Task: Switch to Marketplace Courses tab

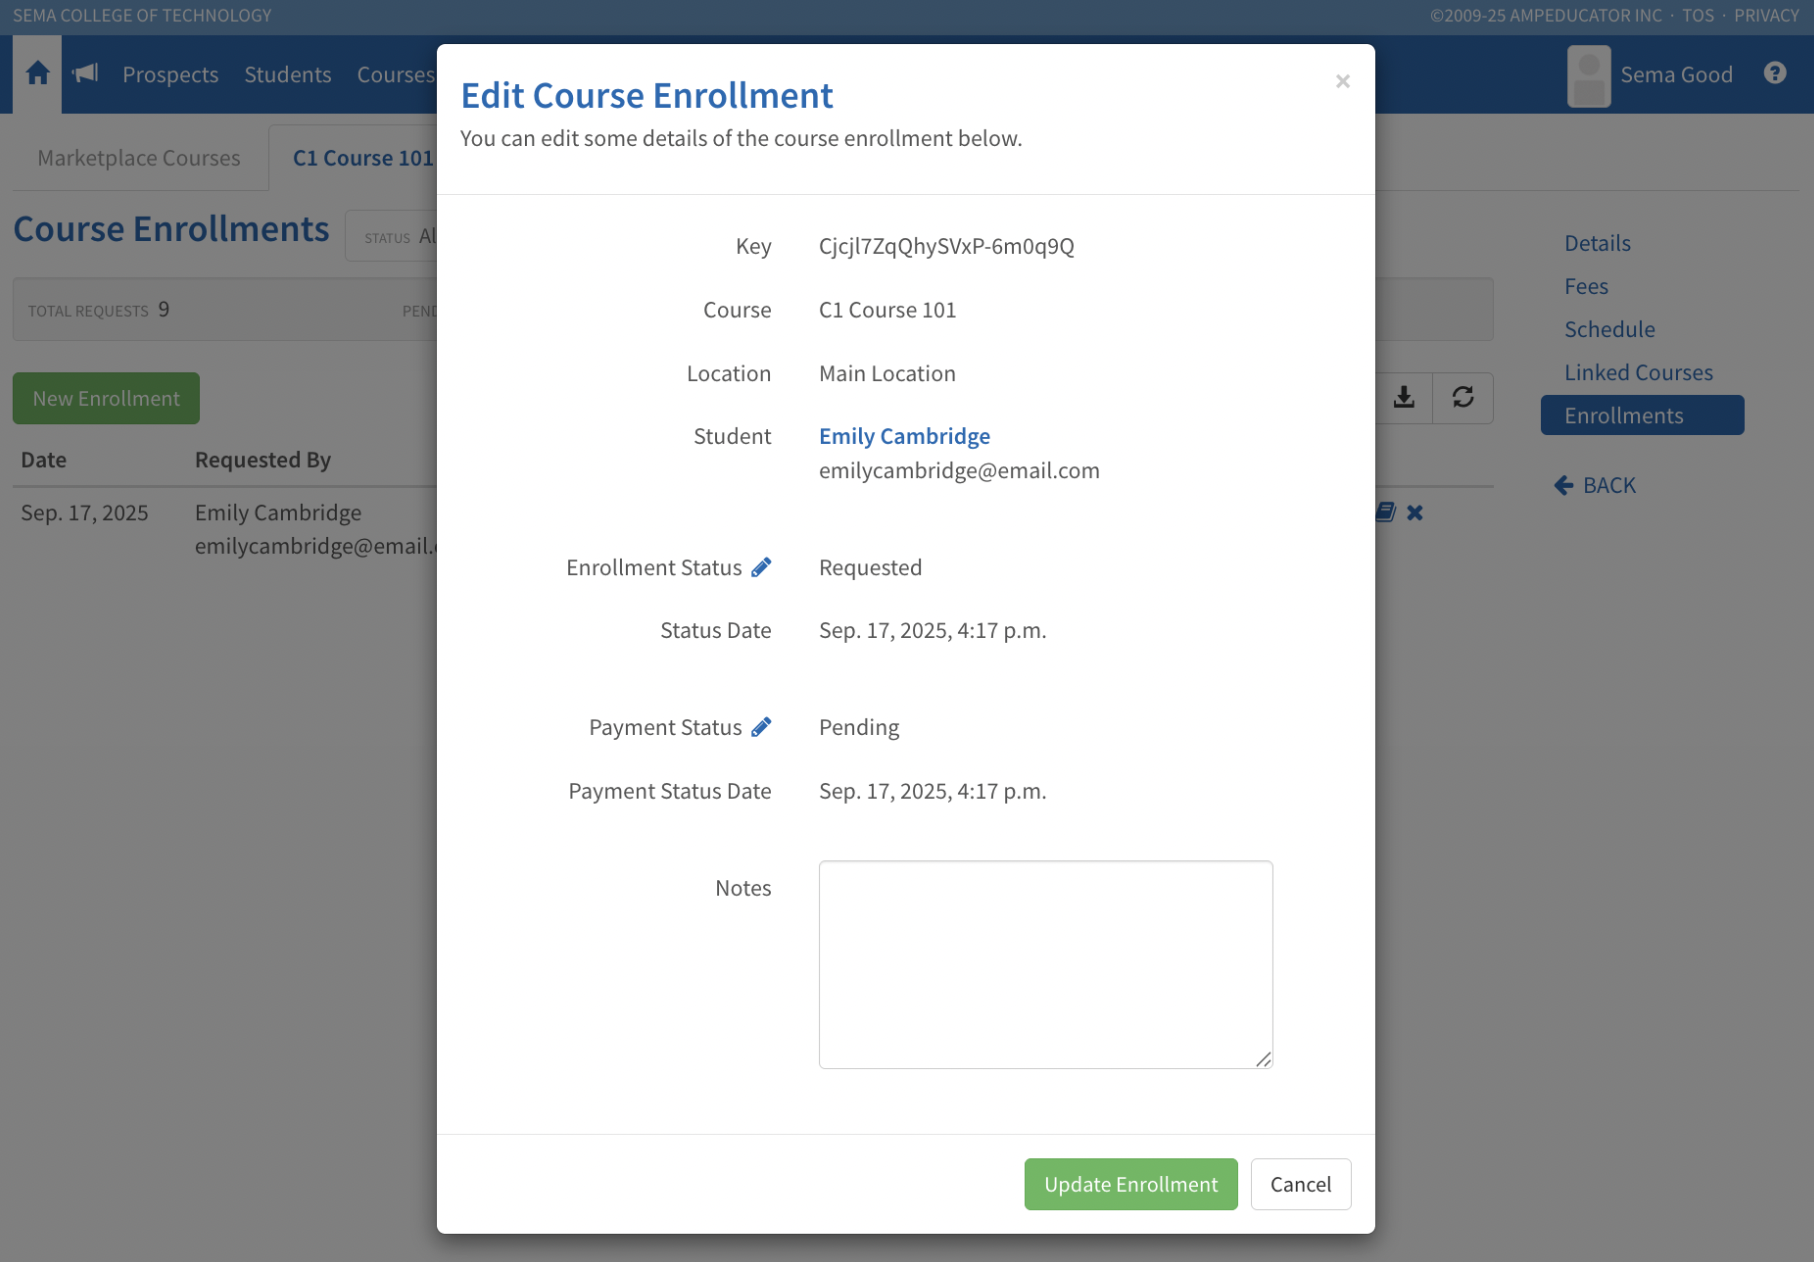Action: pos(139,158)
